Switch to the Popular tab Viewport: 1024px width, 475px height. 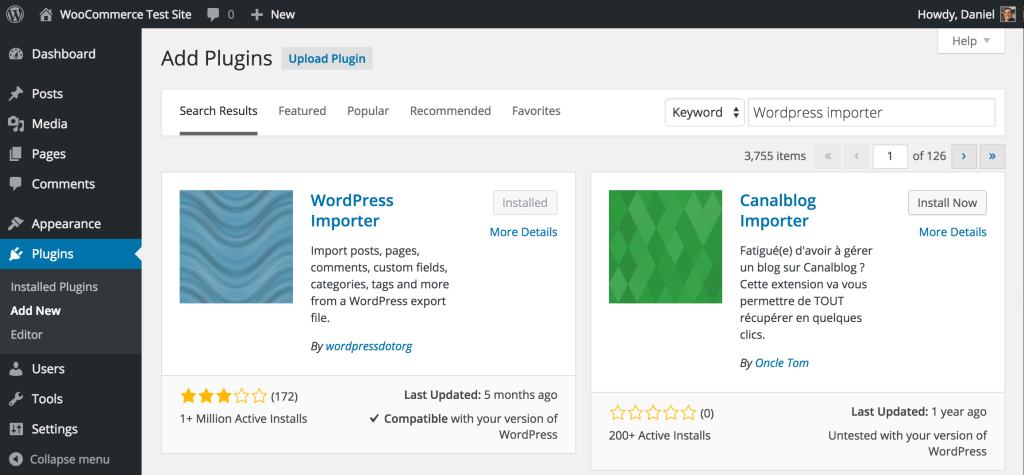click(368, 111)
